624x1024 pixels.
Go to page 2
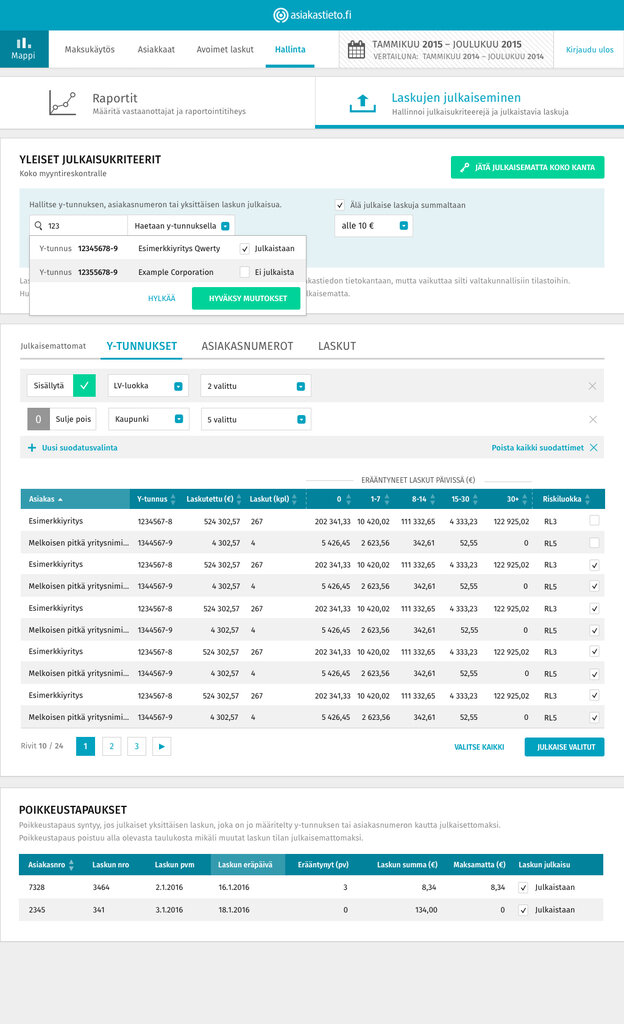point(112,746)
